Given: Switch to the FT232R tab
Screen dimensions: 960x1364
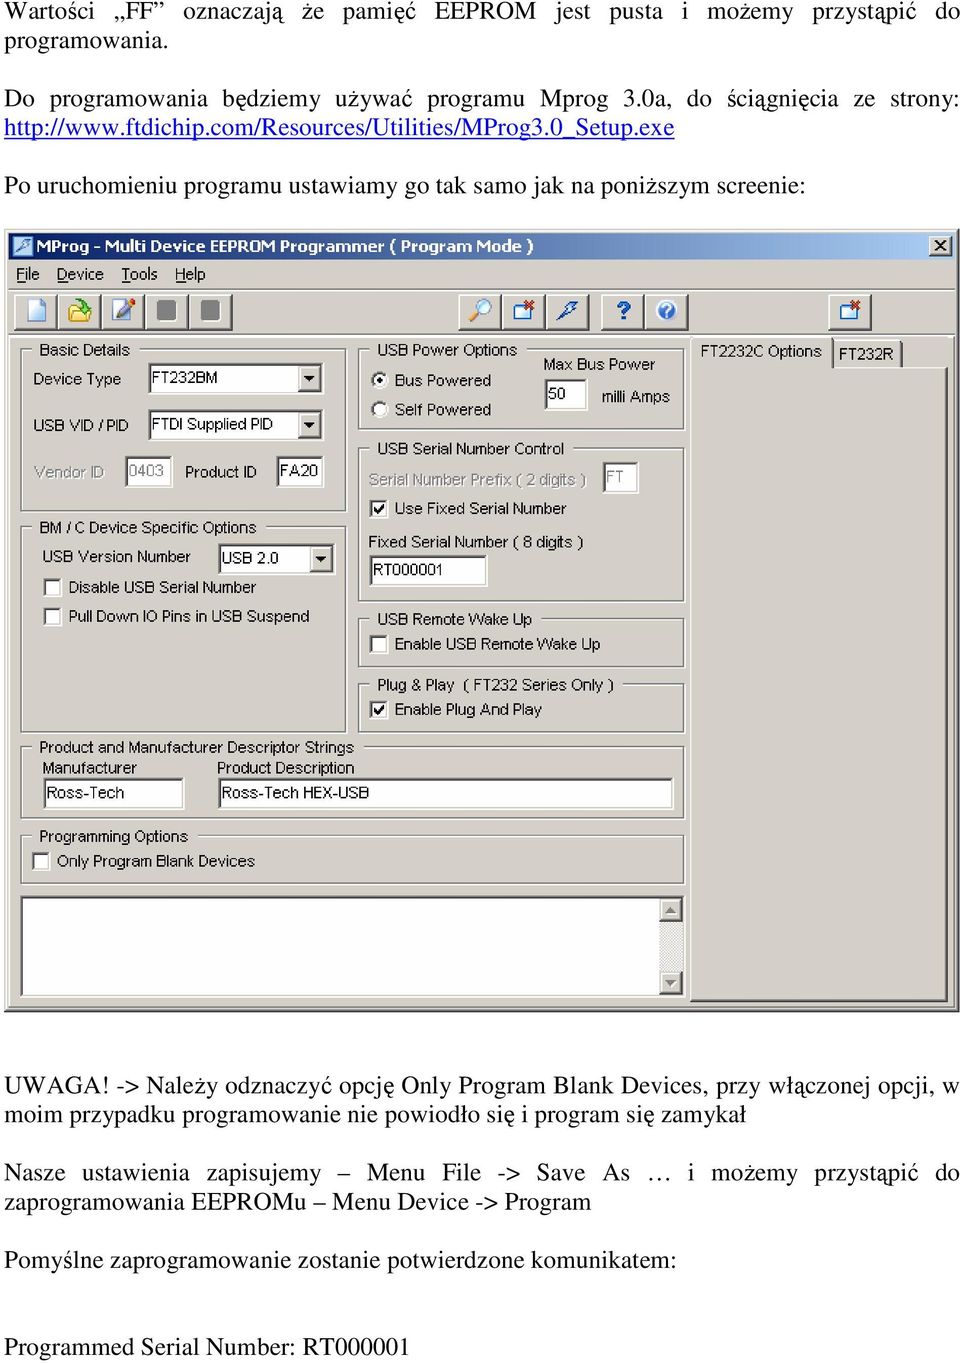Looking at the screenshot, I should (866, 354).
